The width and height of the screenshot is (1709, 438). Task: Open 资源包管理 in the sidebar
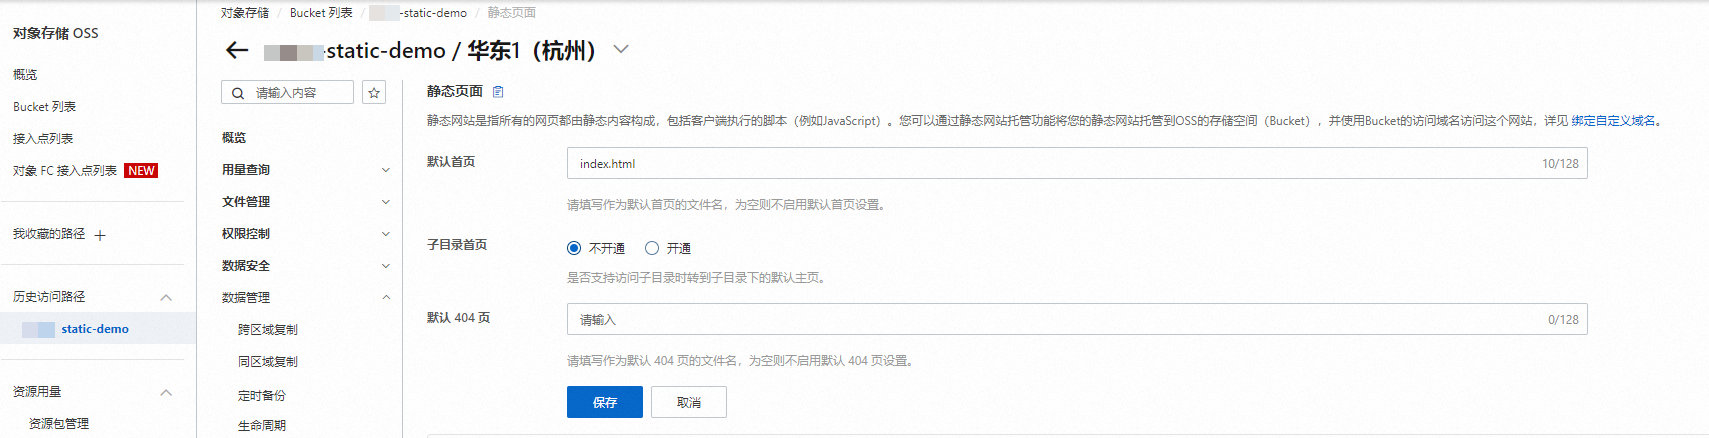pyautogui.click(x=59, y=424)
